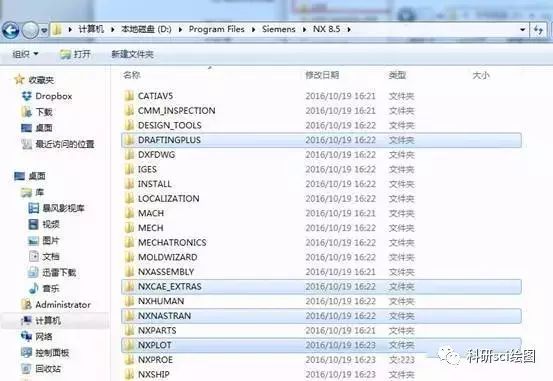Open the '组织' toolbar menu
The height and width of the screenshot is (381, 553).
(25, 54)
